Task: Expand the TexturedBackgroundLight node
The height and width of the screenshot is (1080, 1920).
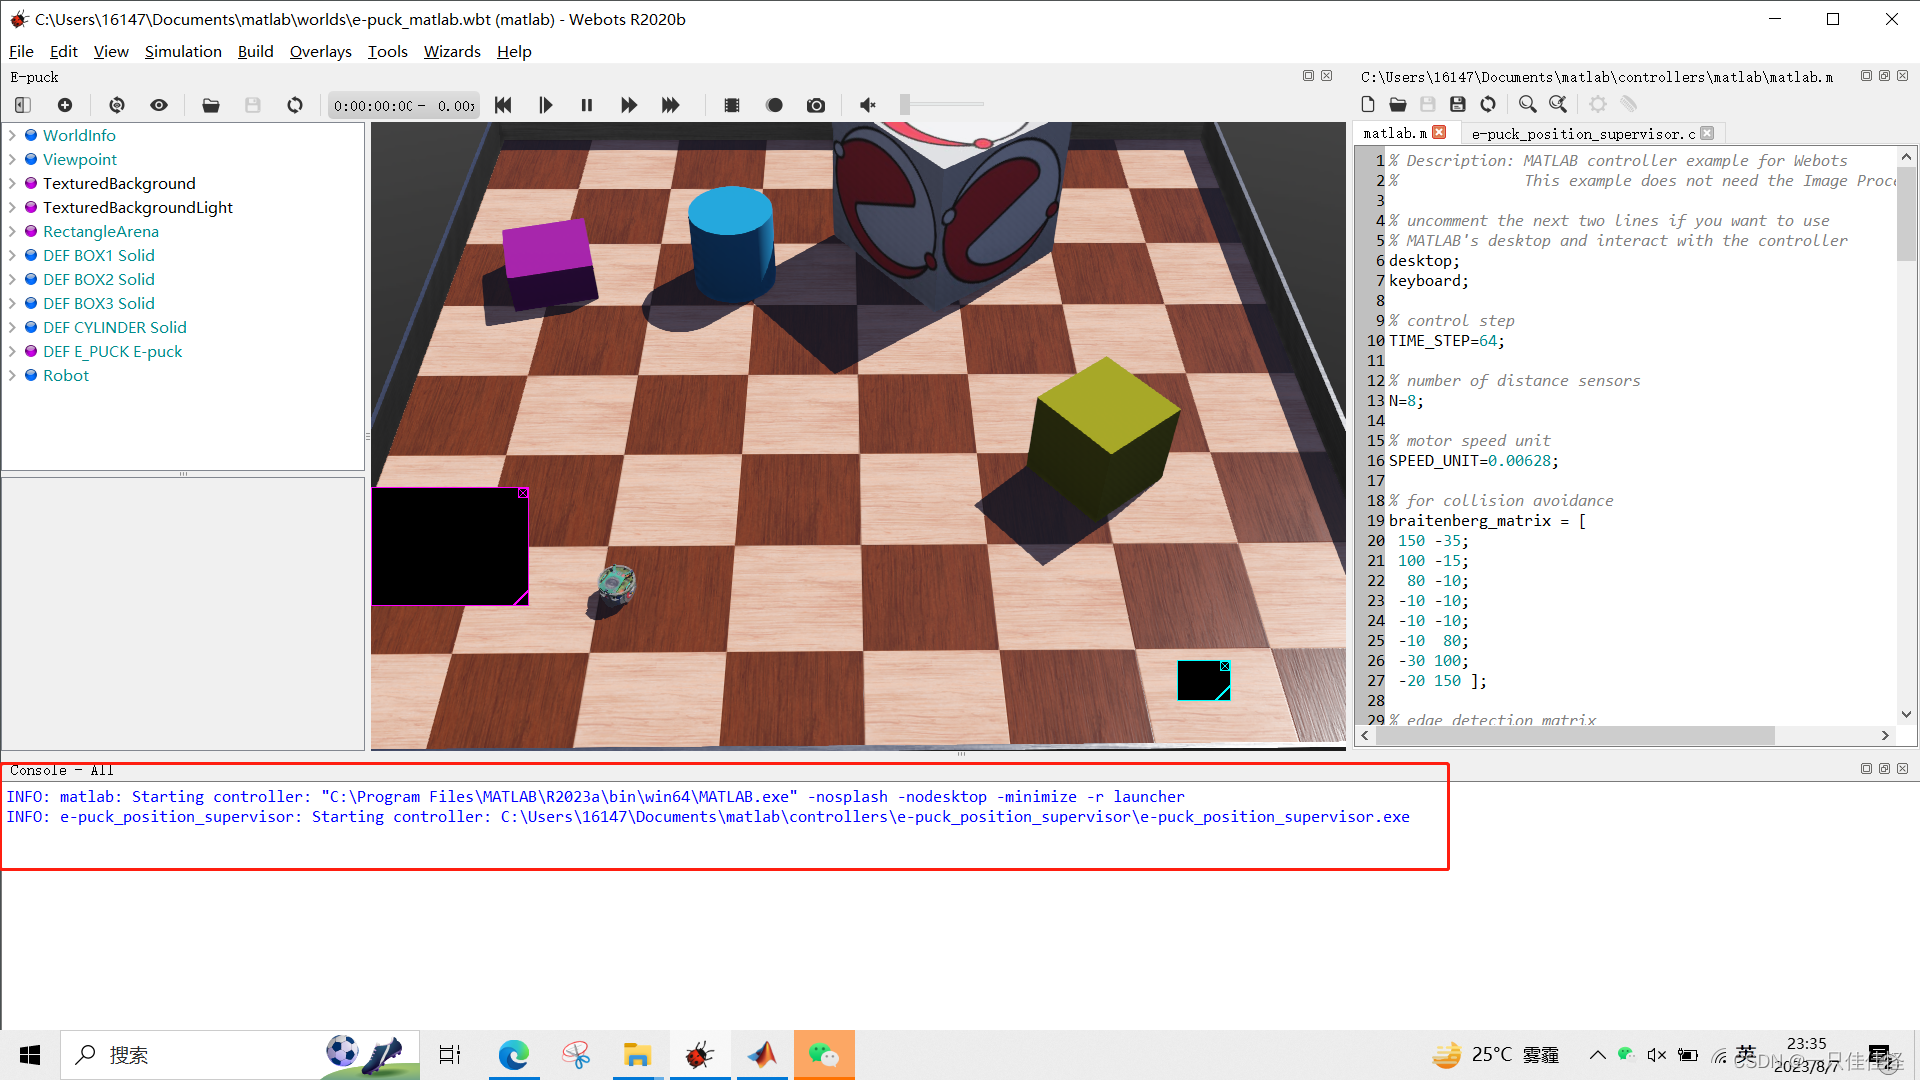Action: pyautogui.click(x=12, y=207)
